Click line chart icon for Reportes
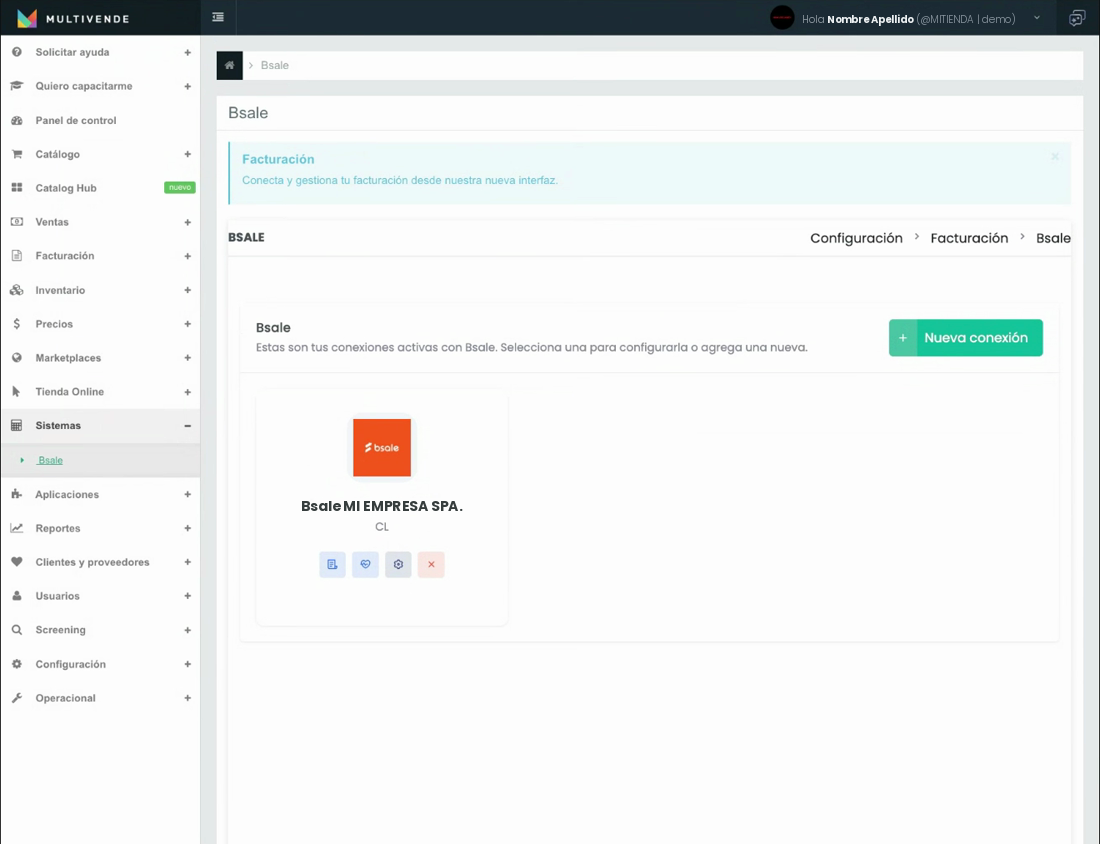The height and width of the screenshot is (844, 1100). tap(17, 528)
